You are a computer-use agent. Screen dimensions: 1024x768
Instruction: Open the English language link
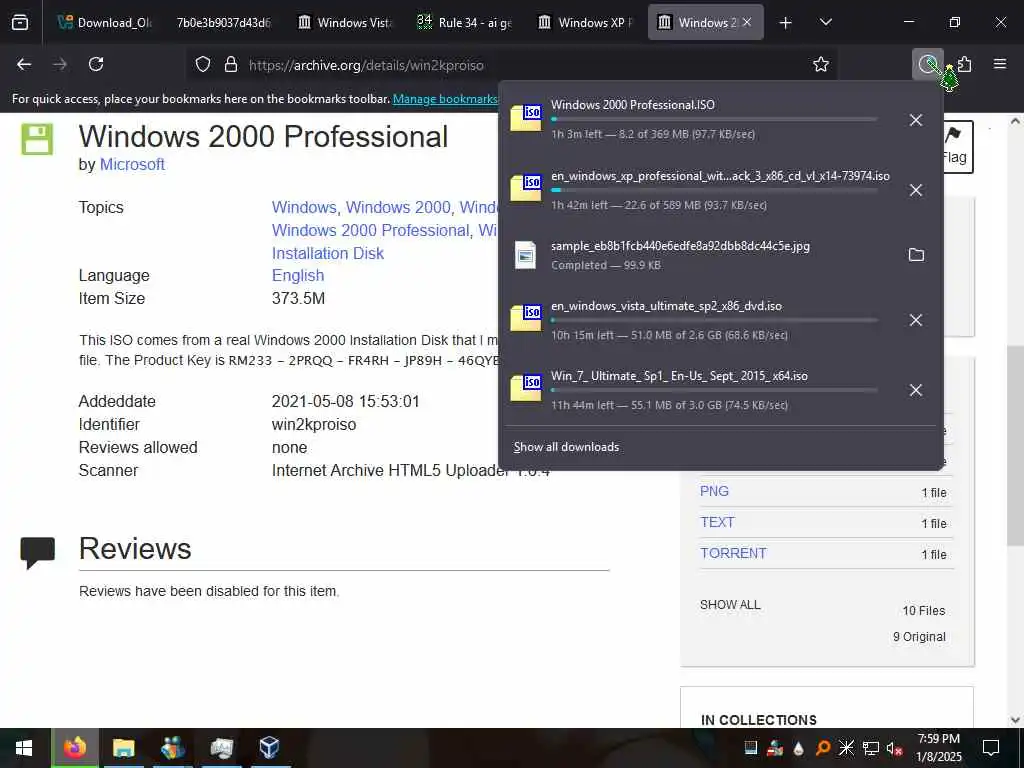pyautogui.click(x=298, y=276)
